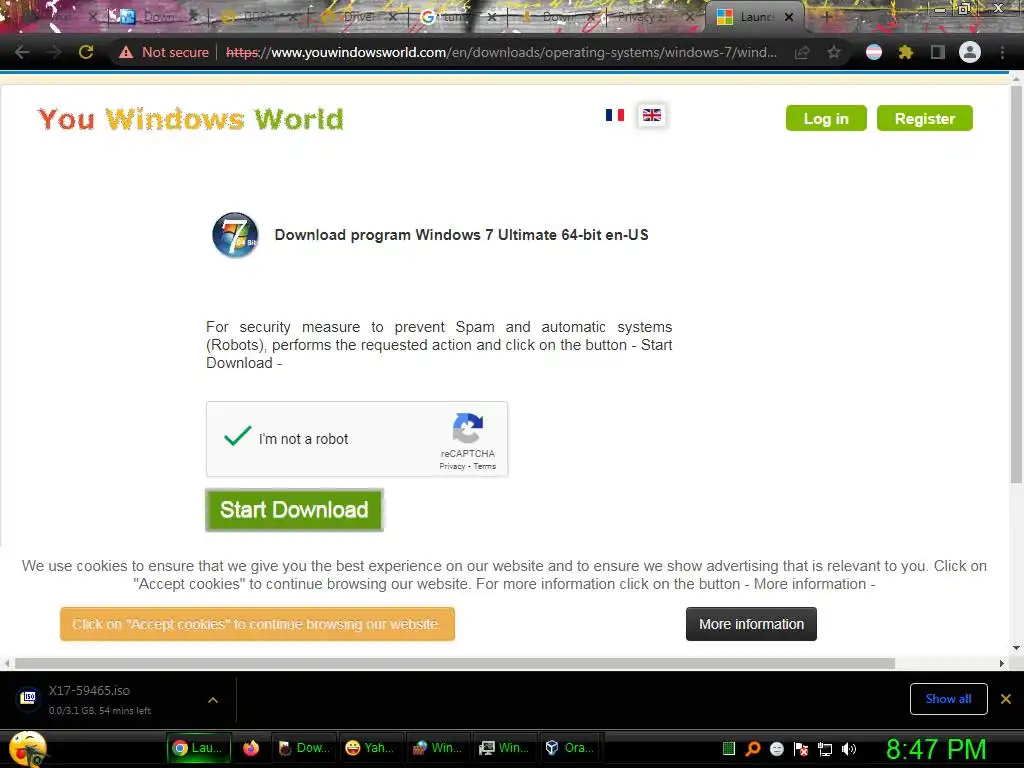Open the Extensions puzzle icon
Viewport: 1024px width, 768px height.
(x=906, y=52)
